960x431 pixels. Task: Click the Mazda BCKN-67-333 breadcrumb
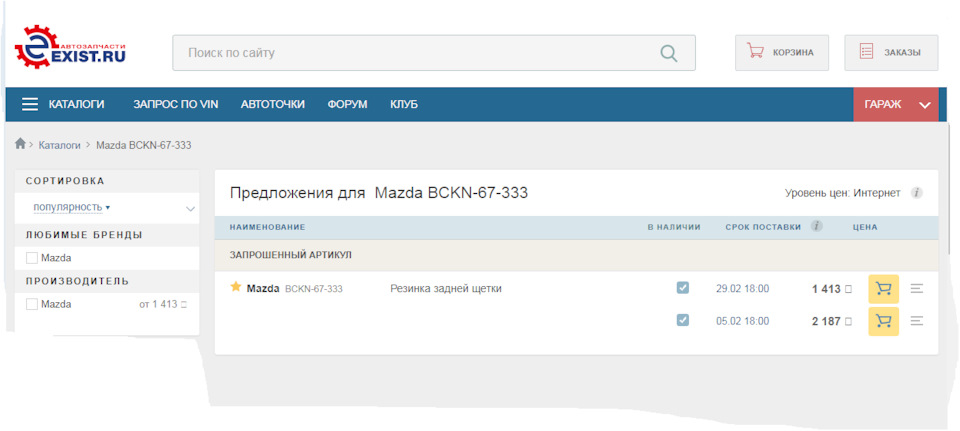[x=144, y=145]
